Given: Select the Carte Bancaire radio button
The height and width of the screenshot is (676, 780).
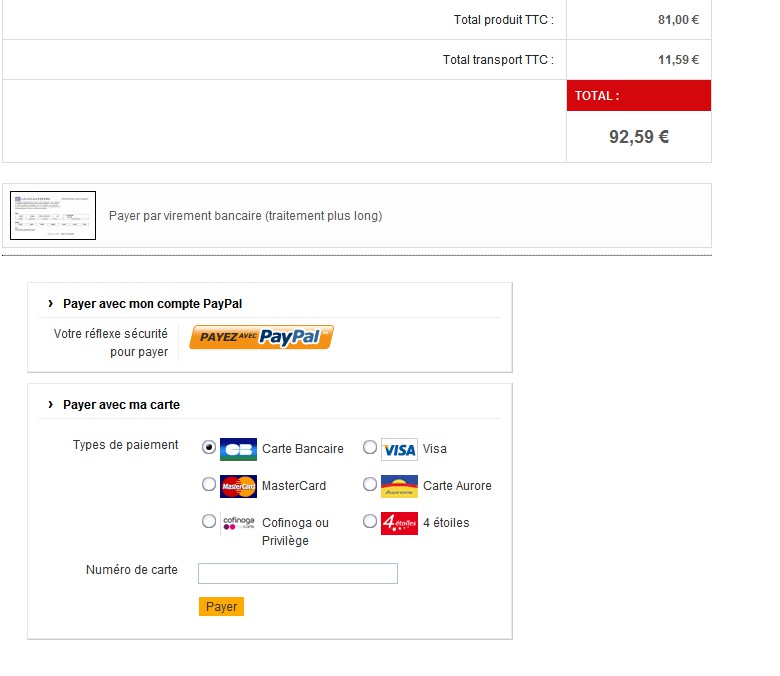Looking at the screenshot, I should tap(209, 447).
